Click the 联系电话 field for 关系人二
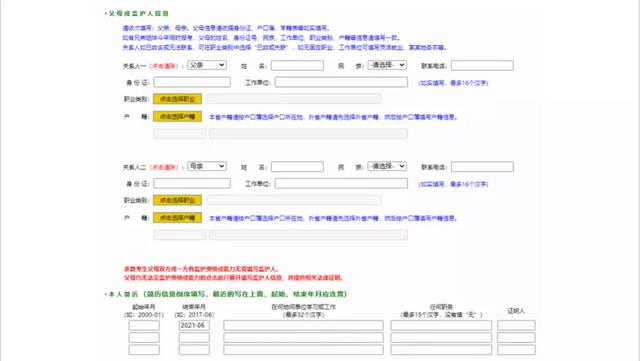Viewport: 640px width, 361px height. point(482,167)
